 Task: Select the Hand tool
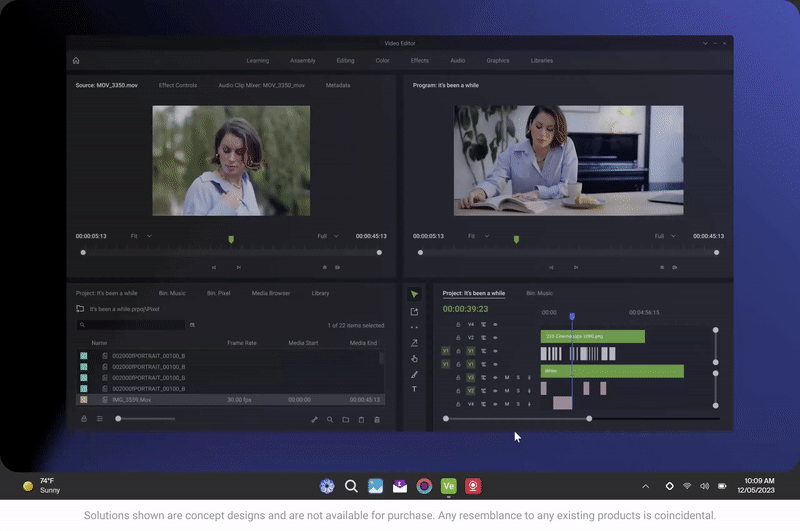pos(414,359)
